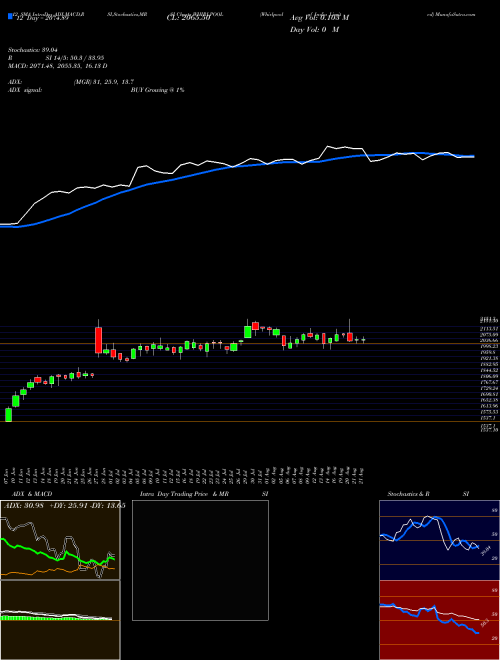Click the 'ADX signal:' label
Image resolution: width=500 pixels, height=660 pixels.
point(25,90)
